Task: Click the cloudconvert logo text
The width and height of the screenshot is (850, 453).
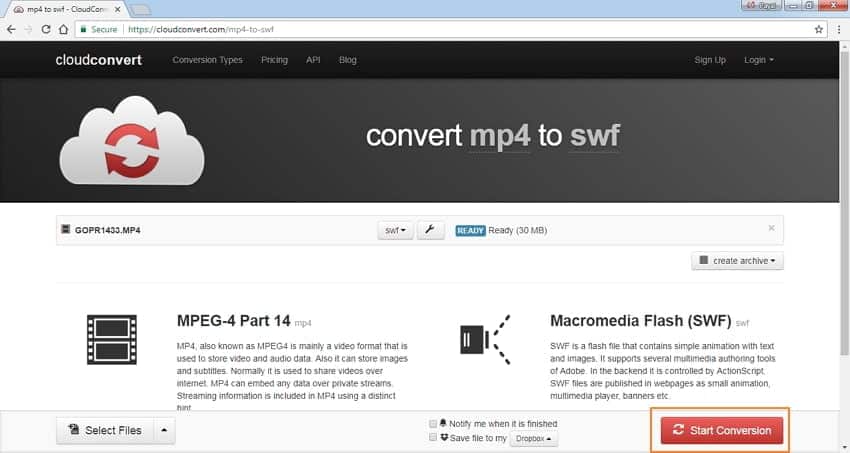Action: coord(99,60)
